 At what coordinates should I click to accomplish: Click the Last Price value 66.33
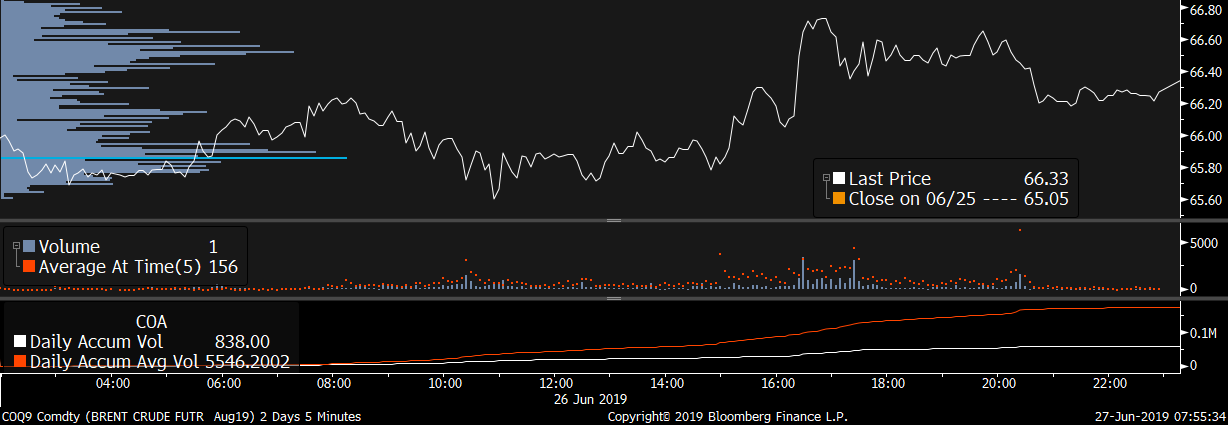tap(1046, 178)
